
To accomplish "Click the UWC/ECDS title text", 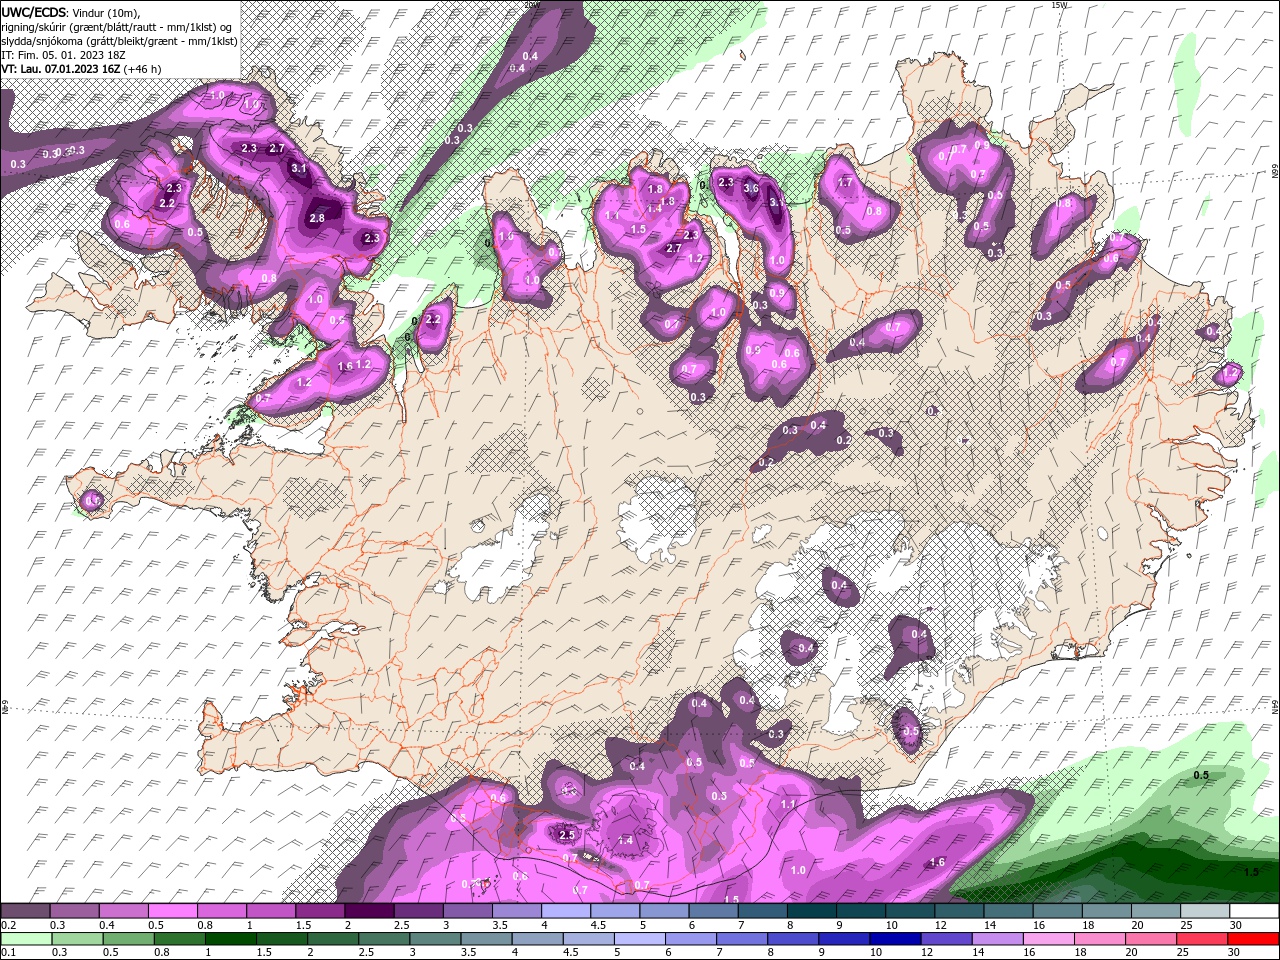I will (35, 11).
